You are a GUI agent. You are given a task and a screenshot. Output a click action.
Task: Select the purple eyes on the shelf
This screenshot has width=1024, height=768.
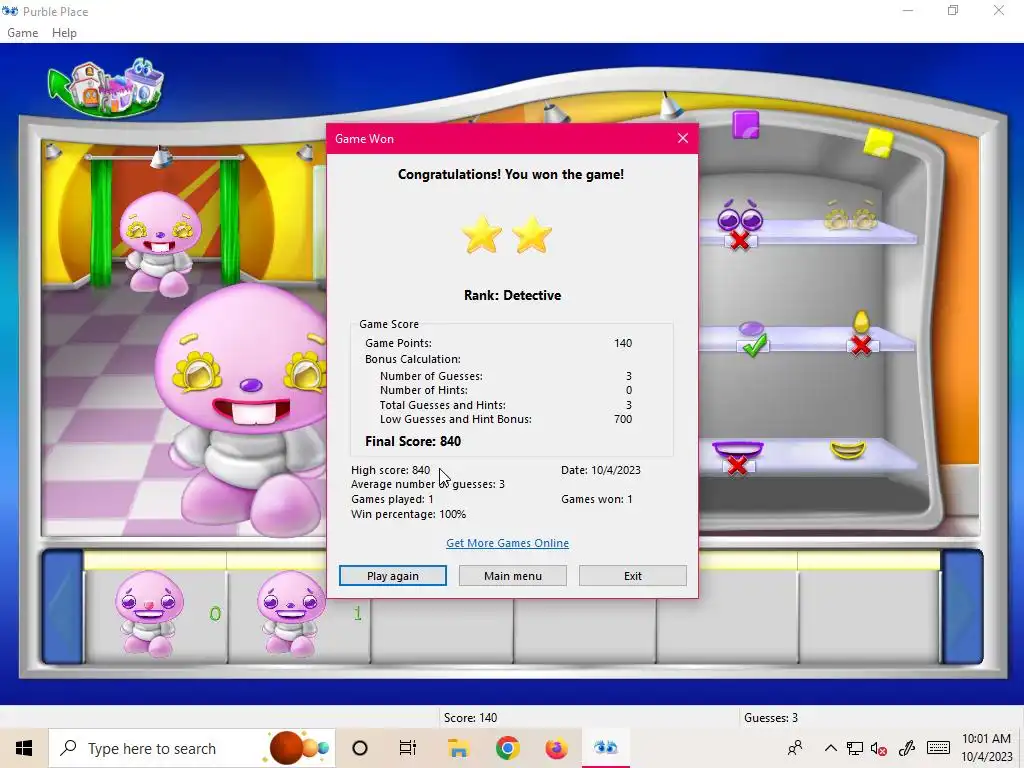[740, 216]
